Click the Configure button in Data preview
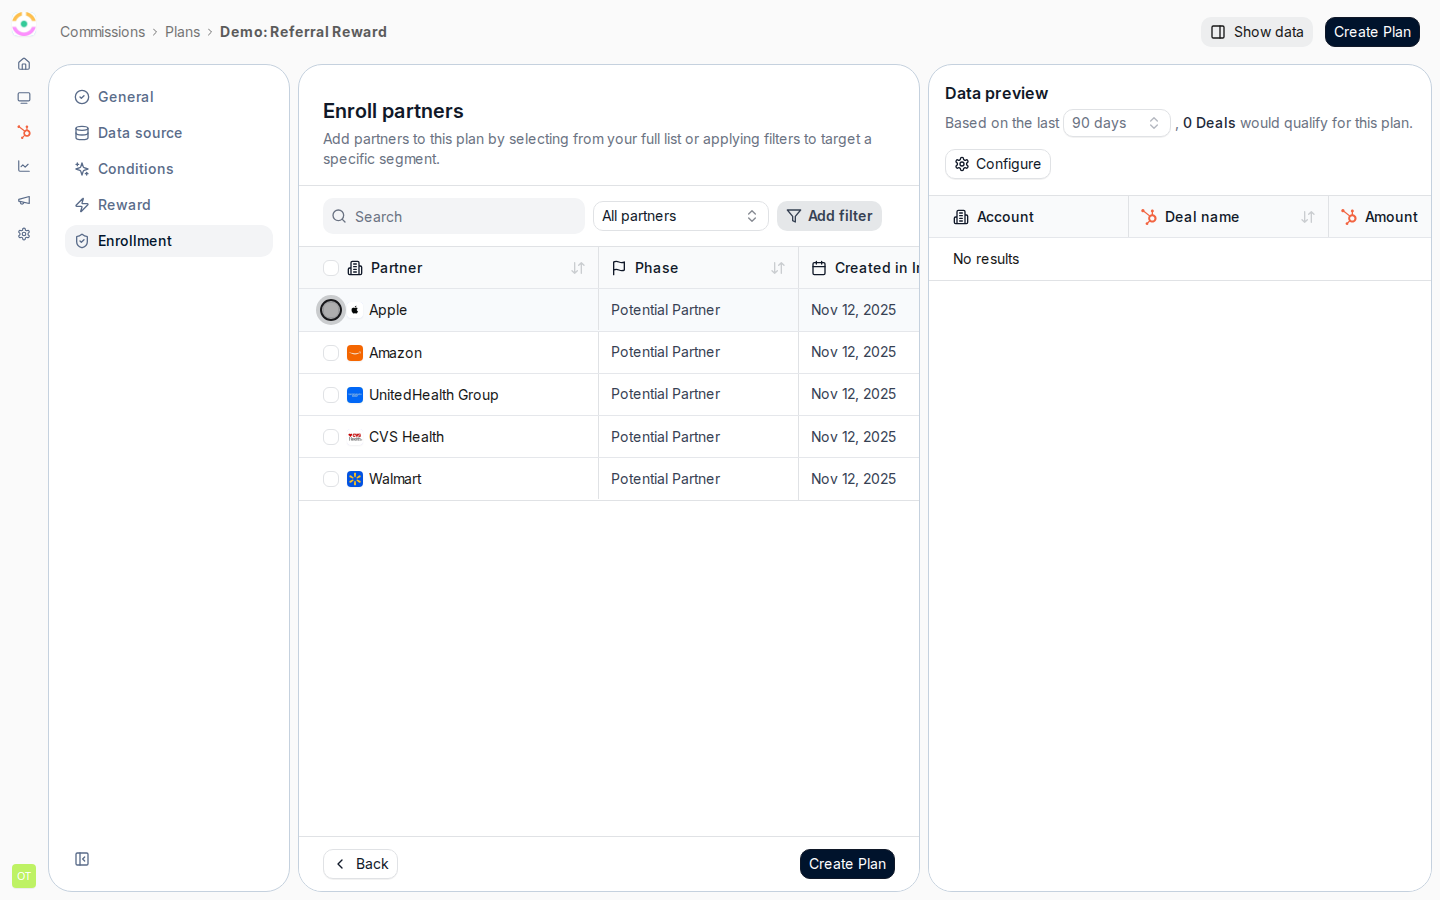 click(998, 164)
